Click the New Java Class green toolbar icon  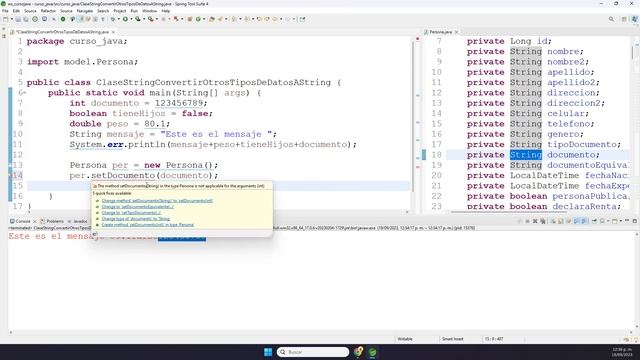pos(198,19)
